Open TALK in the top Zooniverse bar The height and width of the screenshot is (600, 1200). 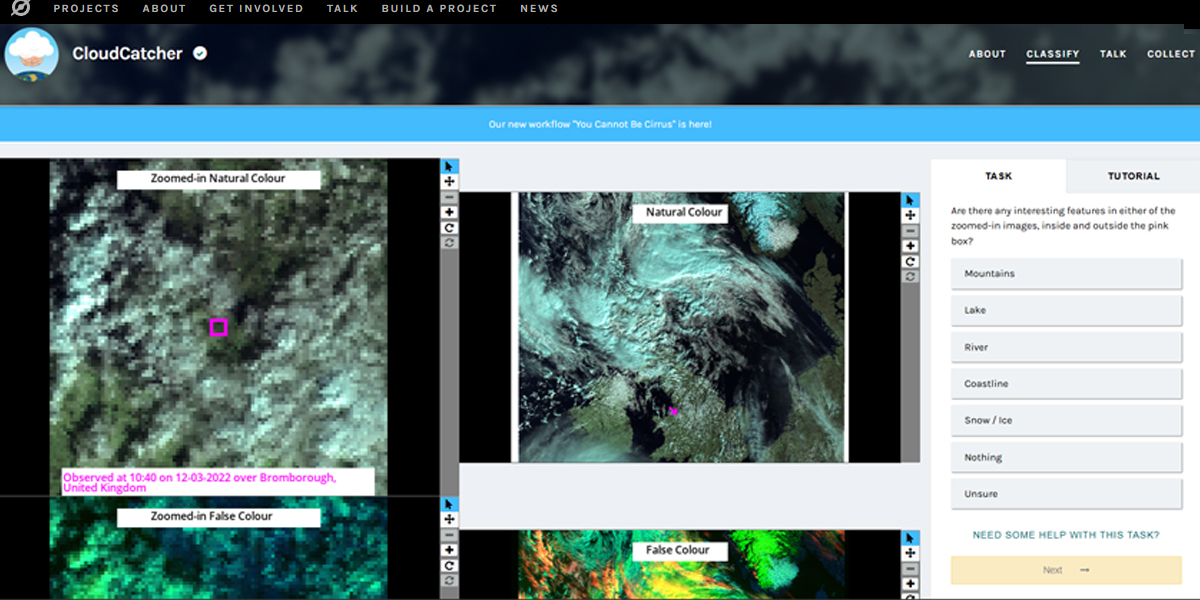click(342, 8)
